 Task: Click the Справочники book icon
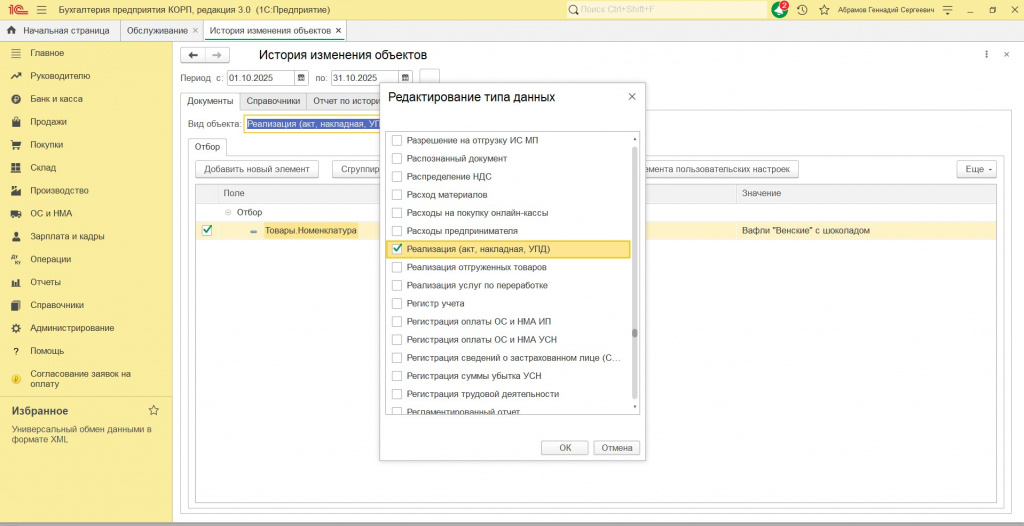(x=16, y=304)
